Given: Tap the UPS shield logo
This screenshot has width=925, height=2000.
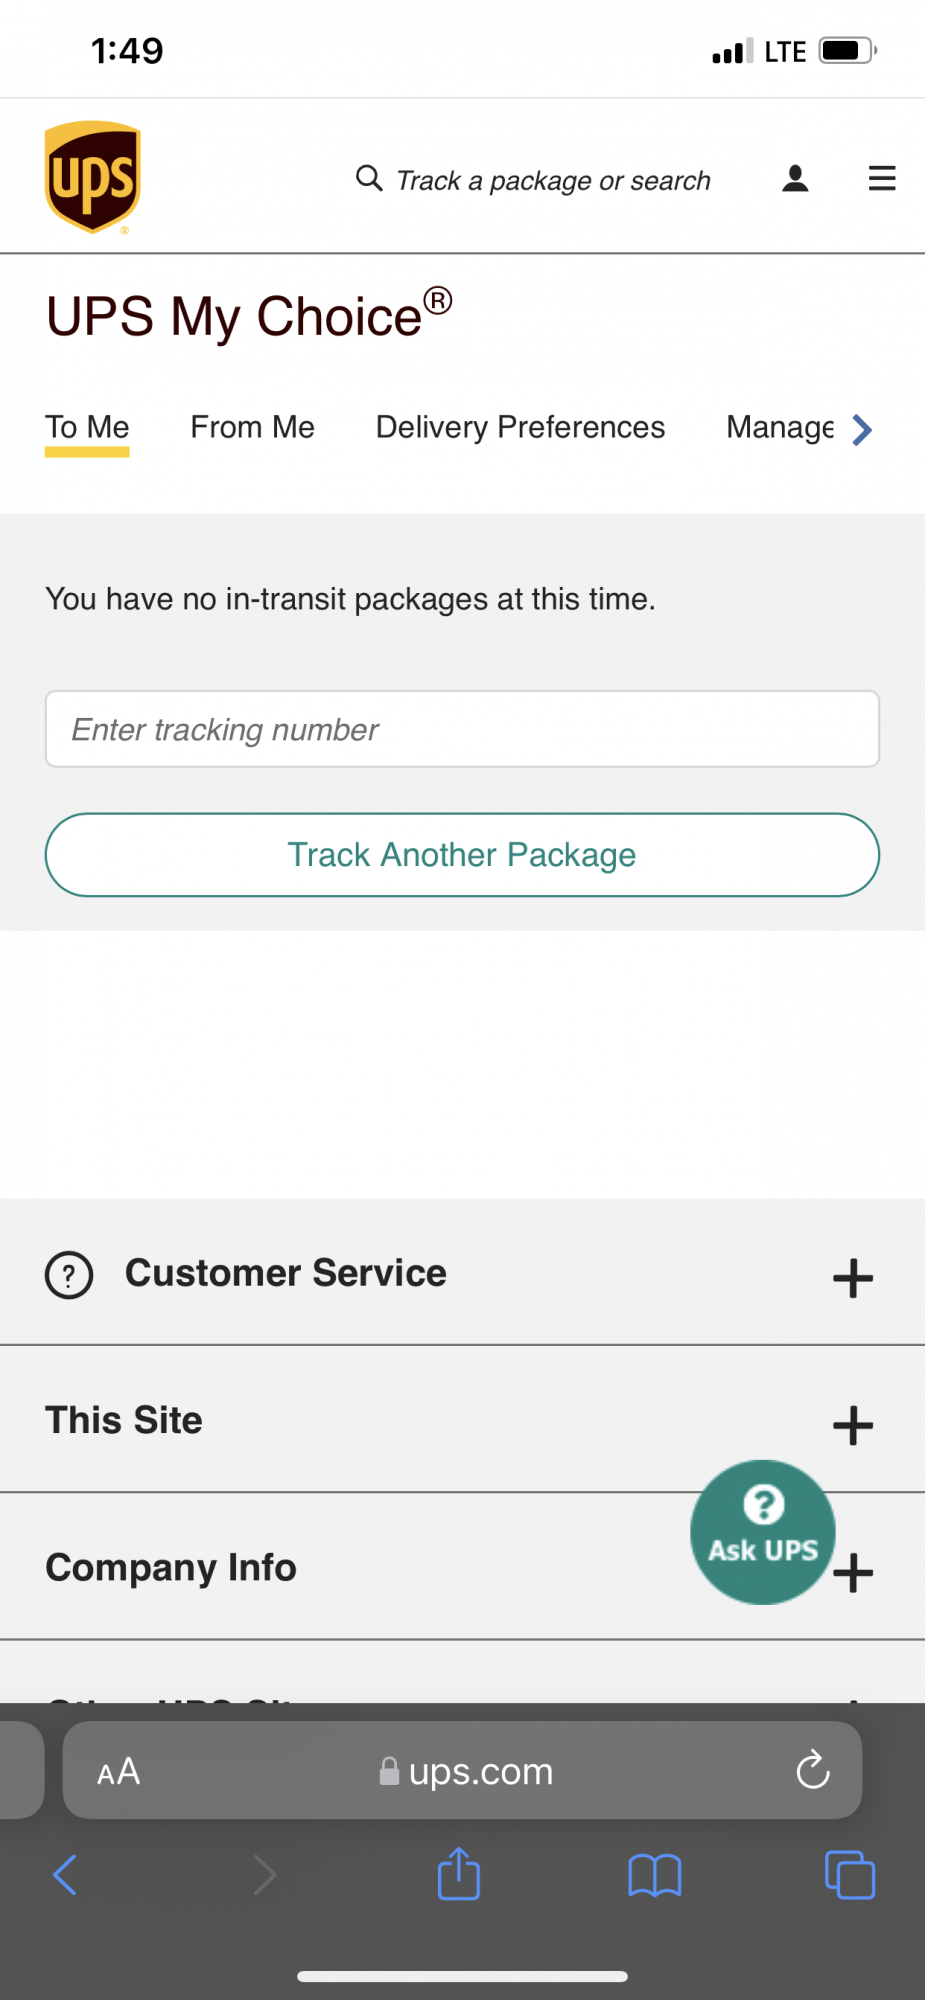Looking at the screenshot, I should point(92,177).
